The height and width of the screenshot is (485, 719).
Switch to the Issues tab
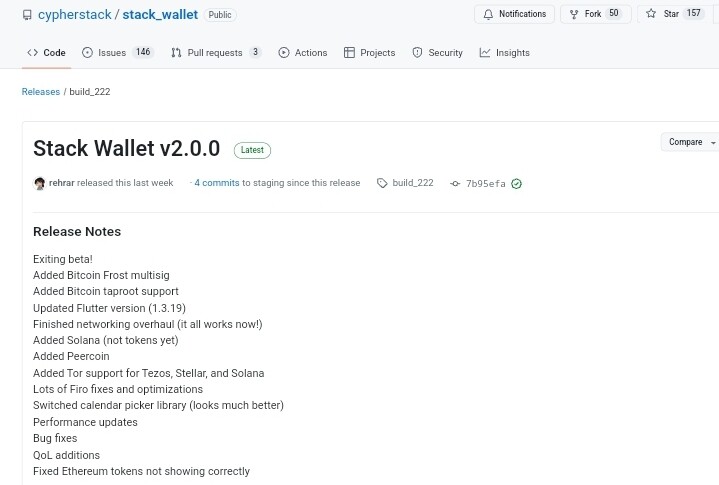pos(117,53)
